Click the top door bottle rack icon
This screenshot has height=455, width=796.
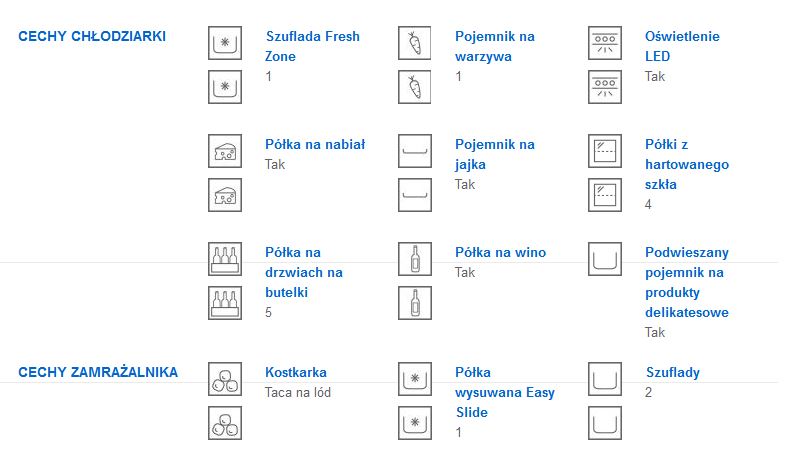pyautogui.click(x=225, y=259)
